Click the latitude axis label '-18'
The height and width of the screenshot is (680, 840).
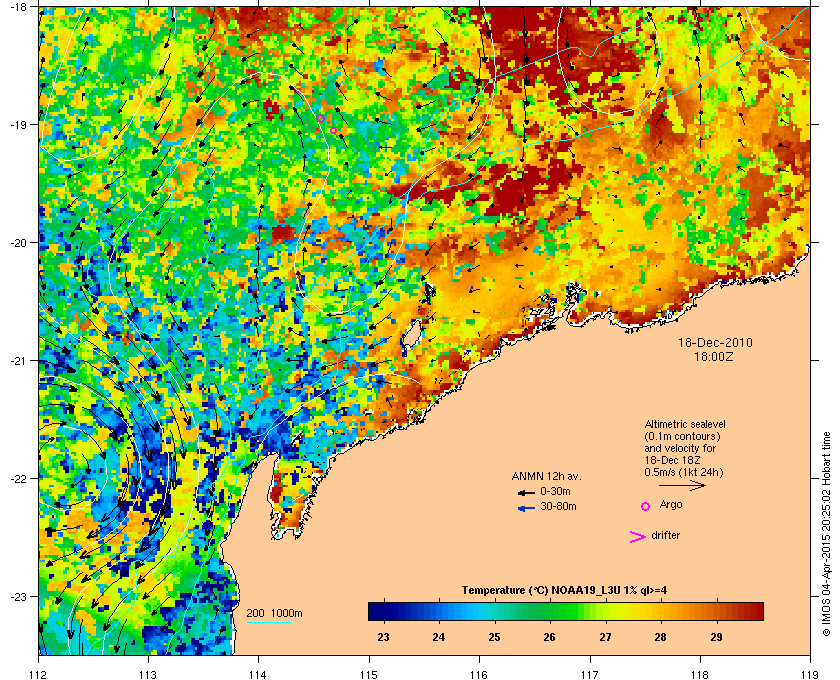(19, 7)
